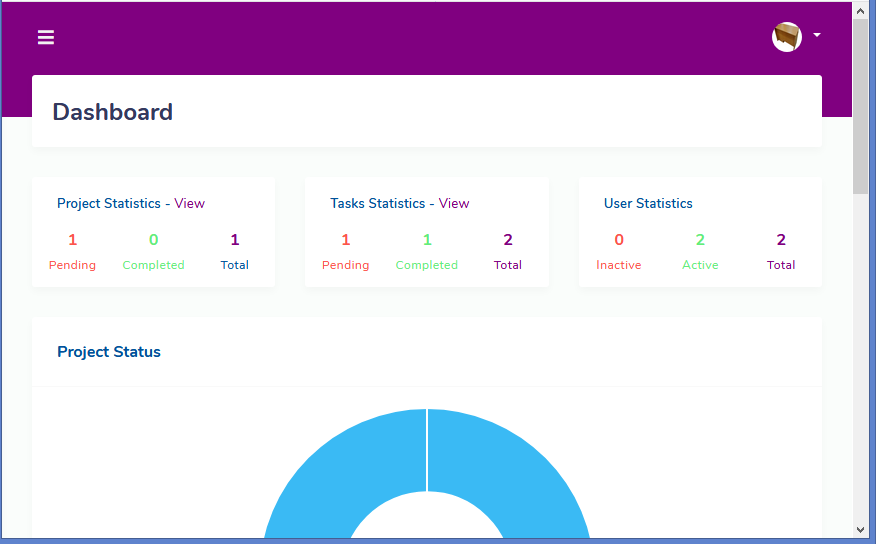Click the active users count 2
Screen dimensions: 876x544
click(x=700, y=240)
